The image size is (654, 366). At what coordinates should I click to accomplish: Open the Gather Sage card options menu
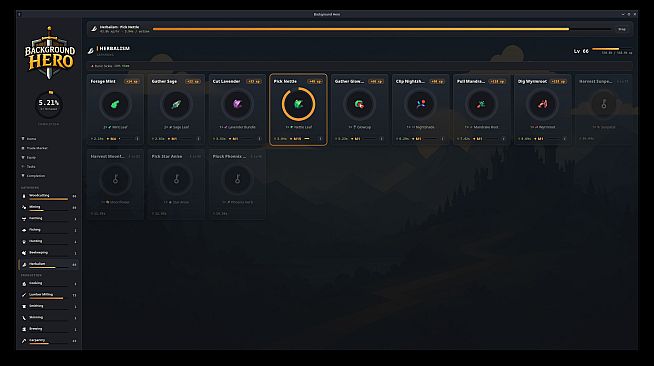[198, 139]
